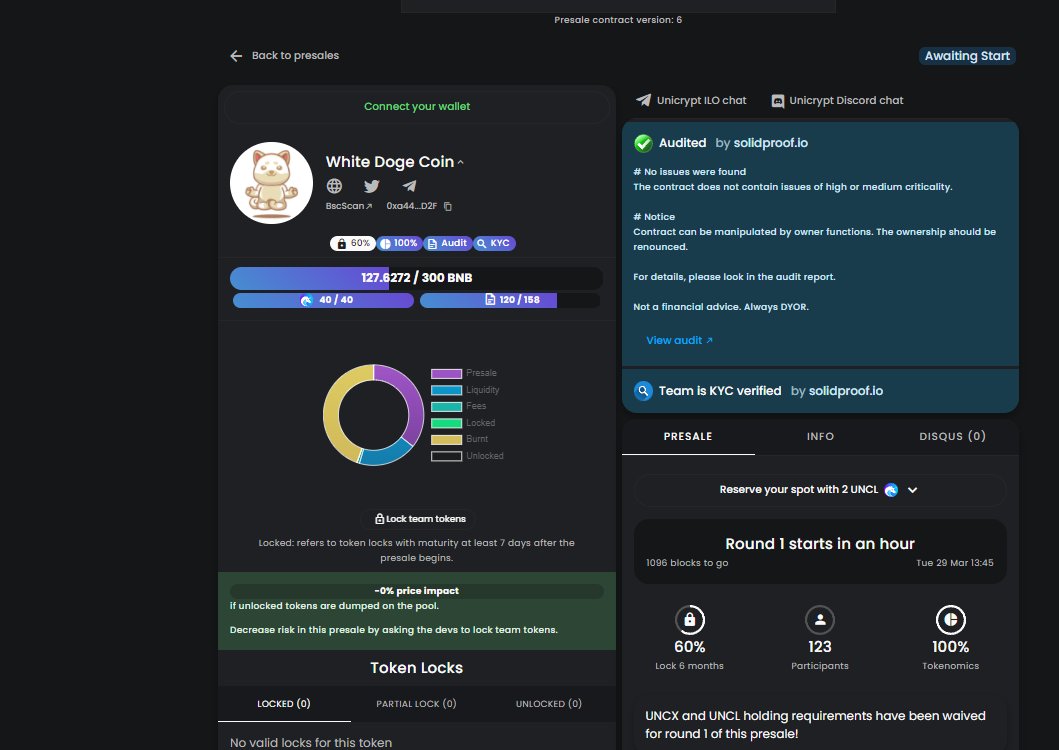Select the LOCKED (0) tab
1059x750 pixels.
(284, 704)
